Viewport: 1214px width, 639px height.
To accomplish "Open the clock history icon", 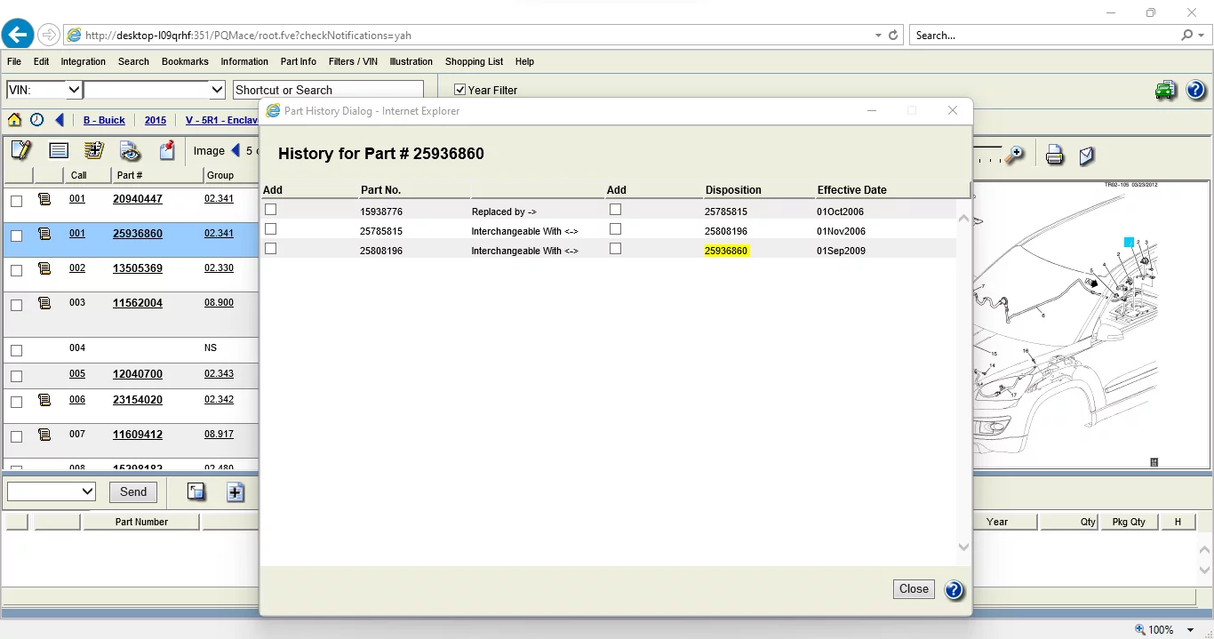I will click(37, 120).
